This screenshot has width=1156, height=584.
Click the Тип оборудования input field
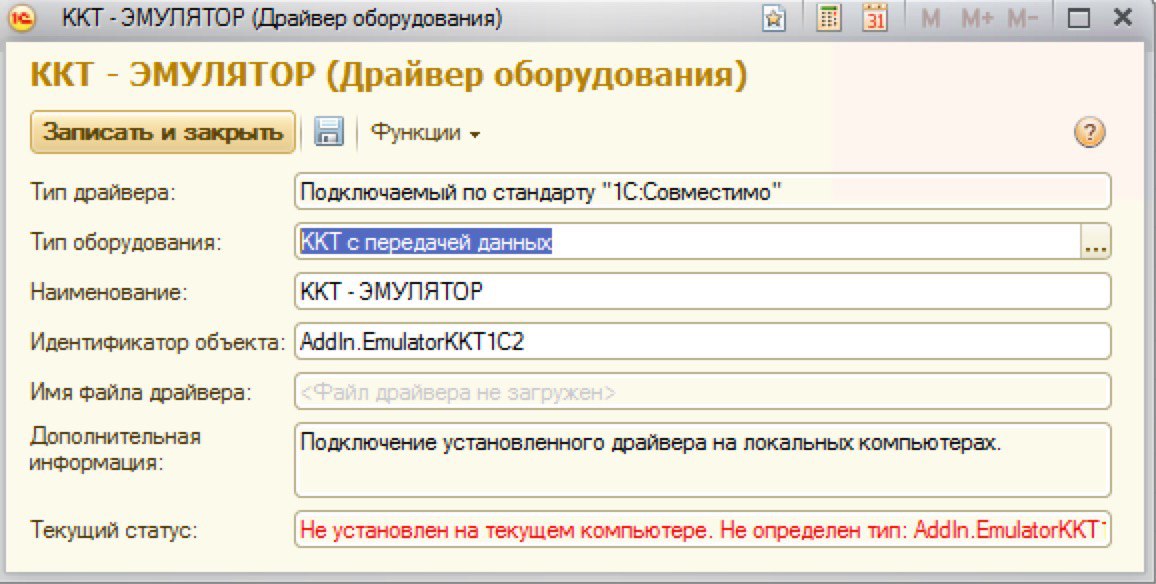click(x=687, y=243)
